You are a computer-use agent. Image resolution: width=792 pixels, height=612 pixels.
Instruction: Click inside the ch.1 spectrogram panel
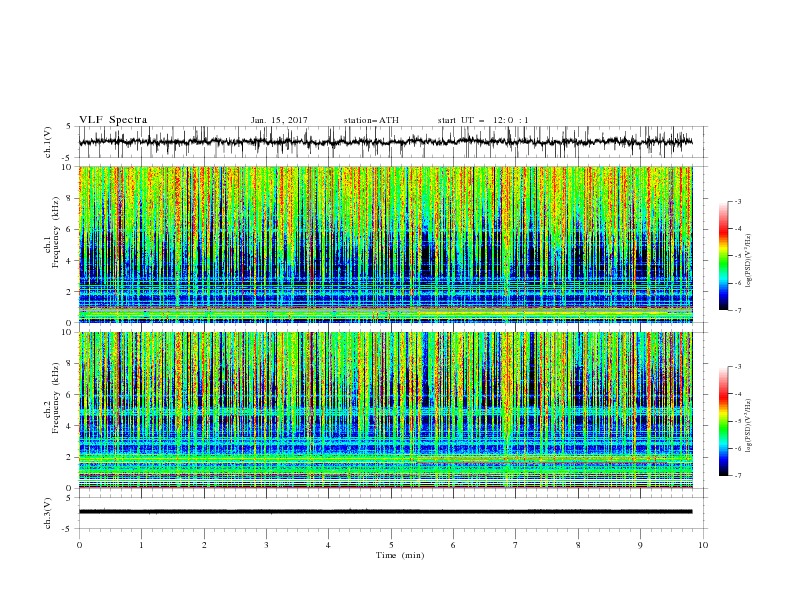tap(385, 244)
